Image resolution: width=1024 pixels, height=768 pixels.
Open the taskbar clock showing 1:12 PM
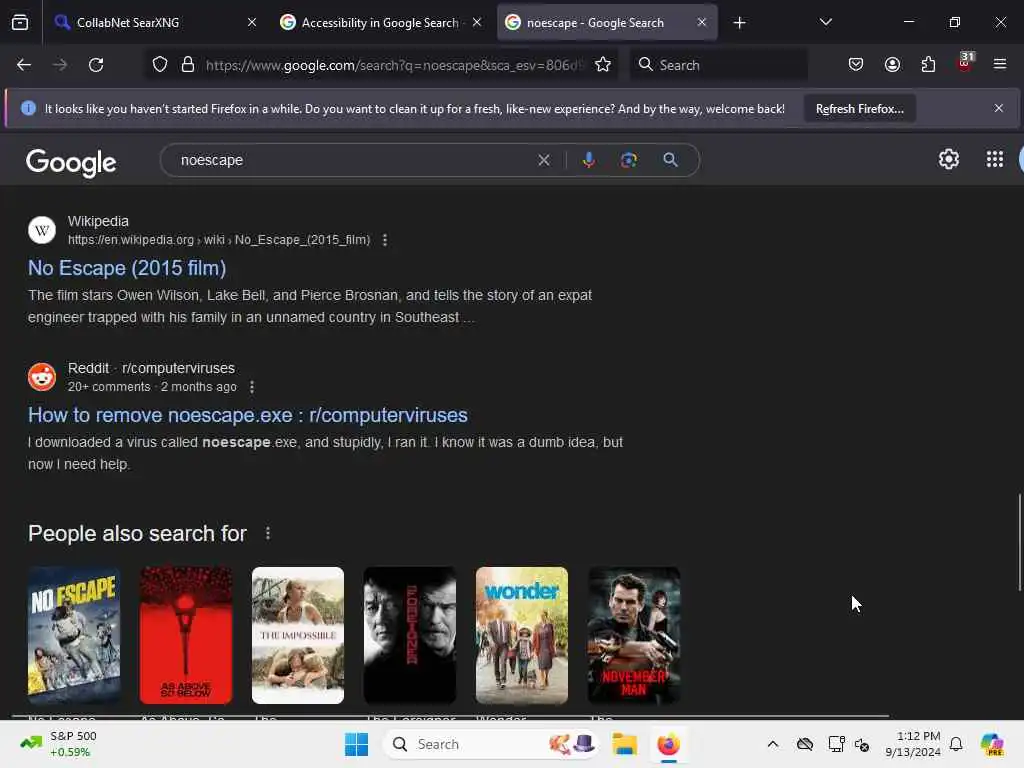[912, 744]
